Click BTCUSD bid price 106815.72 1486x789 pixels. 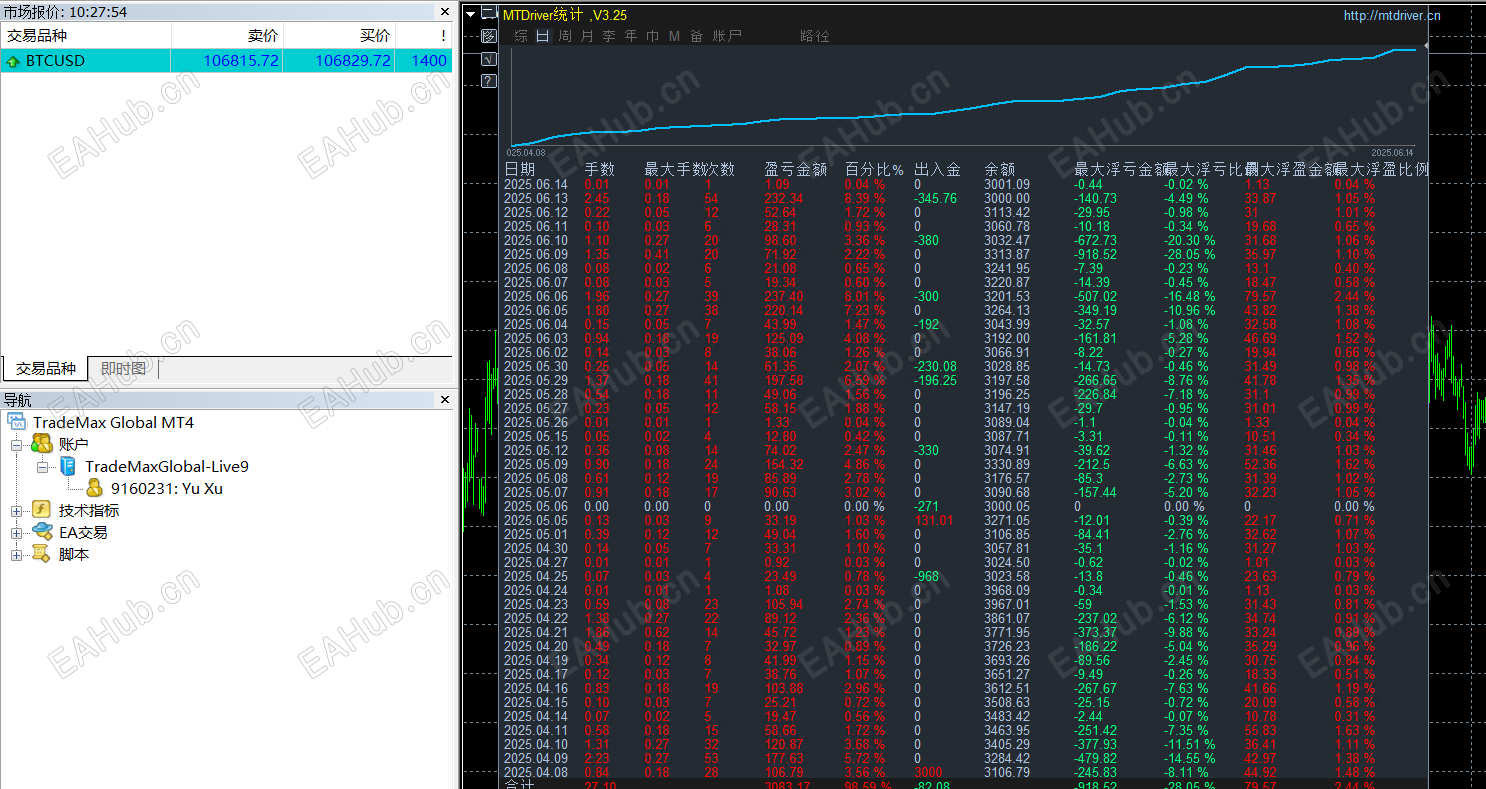tap(241, 61)
